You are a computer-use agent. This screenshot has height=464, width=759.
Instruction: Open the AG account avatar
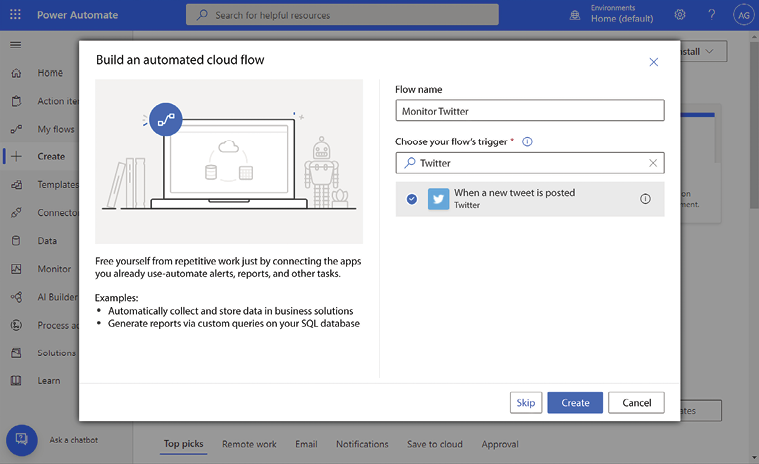tap(744, 15)
